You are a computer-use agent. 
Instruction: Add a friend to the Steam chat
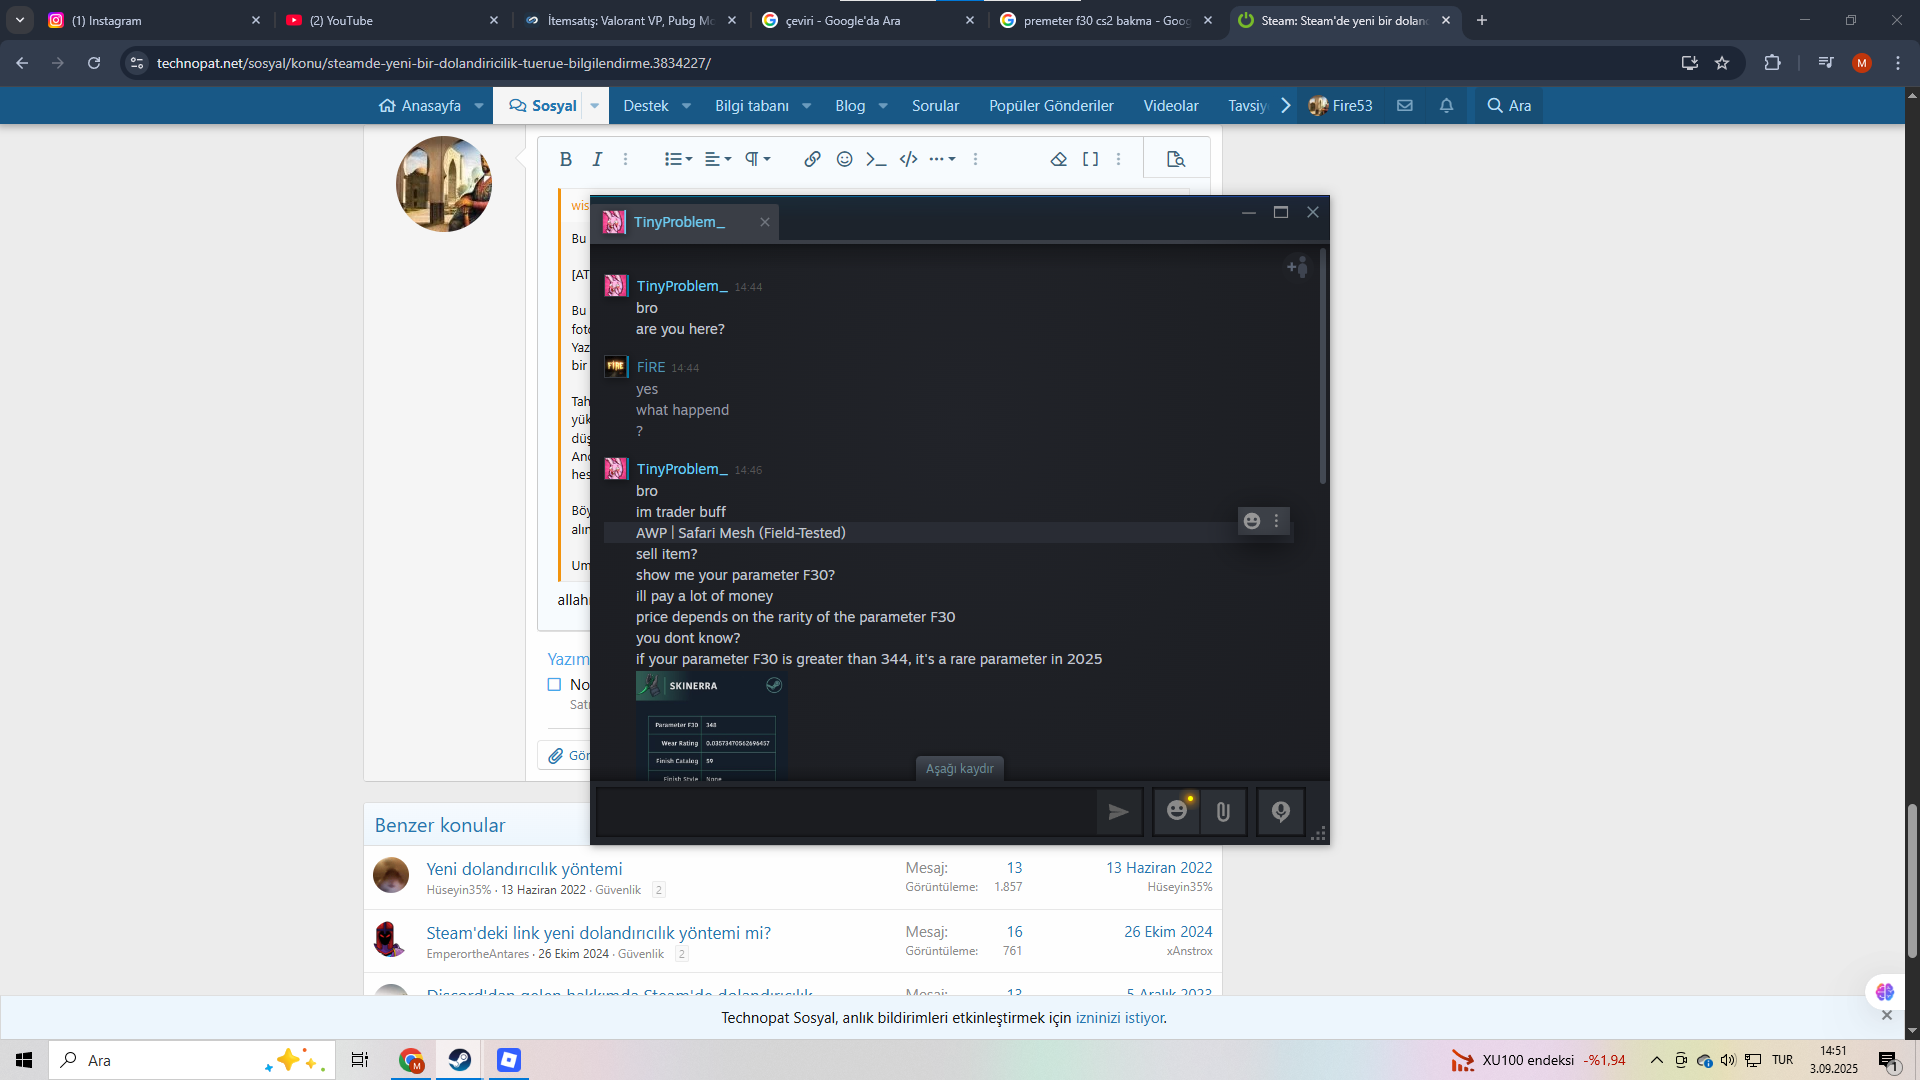[1297, 267]
